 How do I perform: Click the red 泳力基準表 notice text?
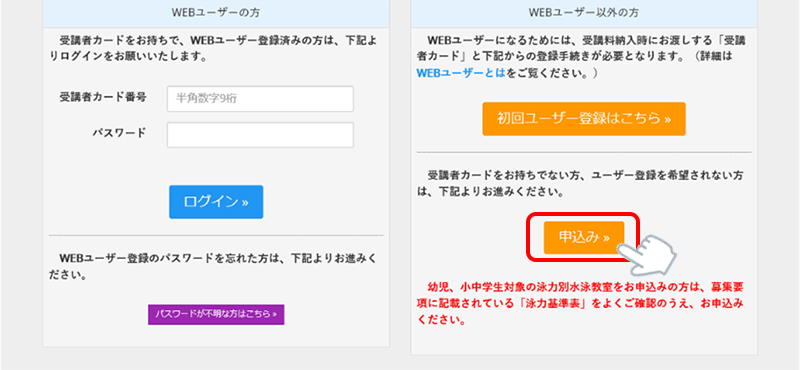pyautogui.click(x=580, y=304)
